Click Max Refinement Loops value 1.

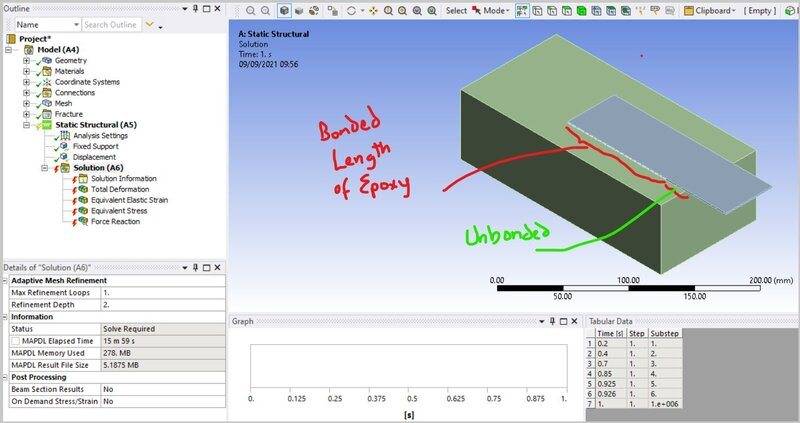163,292
